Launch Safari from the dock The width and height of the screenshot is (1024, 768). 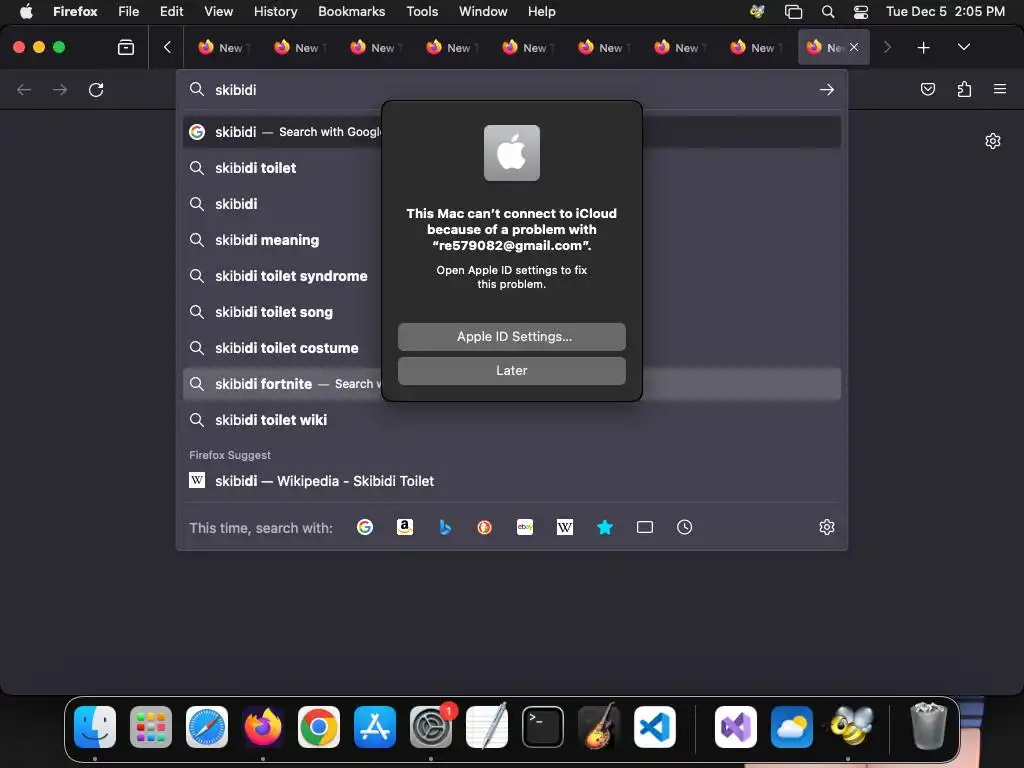207,727
